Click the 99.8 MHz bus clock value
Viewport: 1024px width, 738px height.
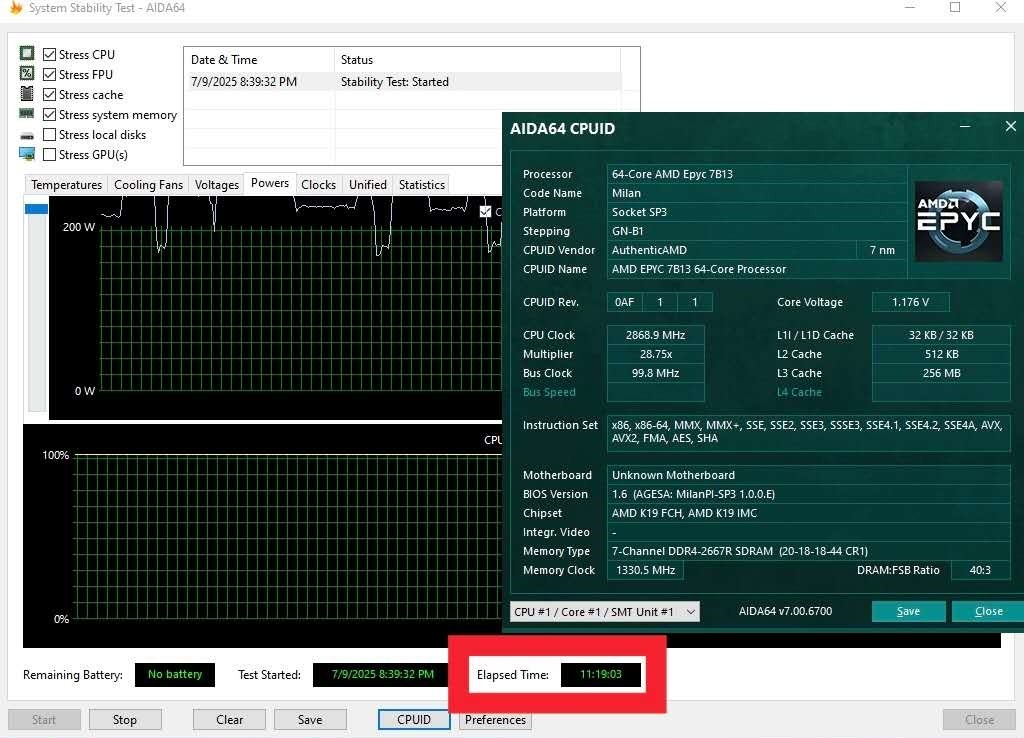[656, 373]
